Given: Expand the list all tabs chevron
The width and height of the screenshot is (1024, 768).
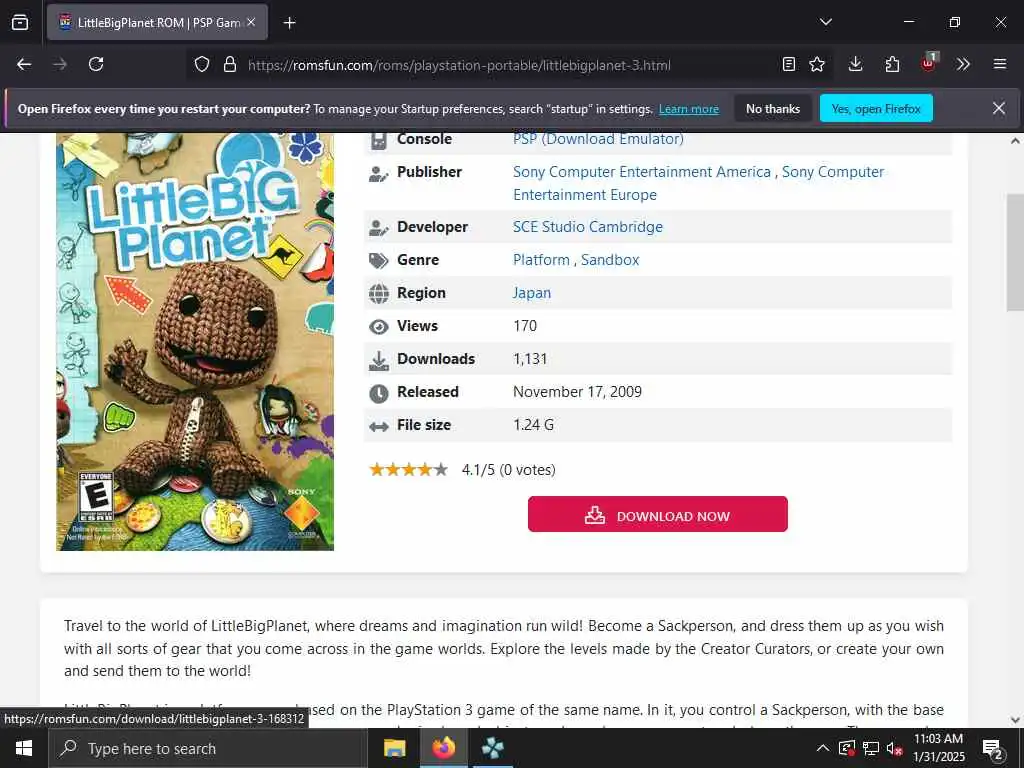Looking at the screenshot, I should [x=825, y=22].
